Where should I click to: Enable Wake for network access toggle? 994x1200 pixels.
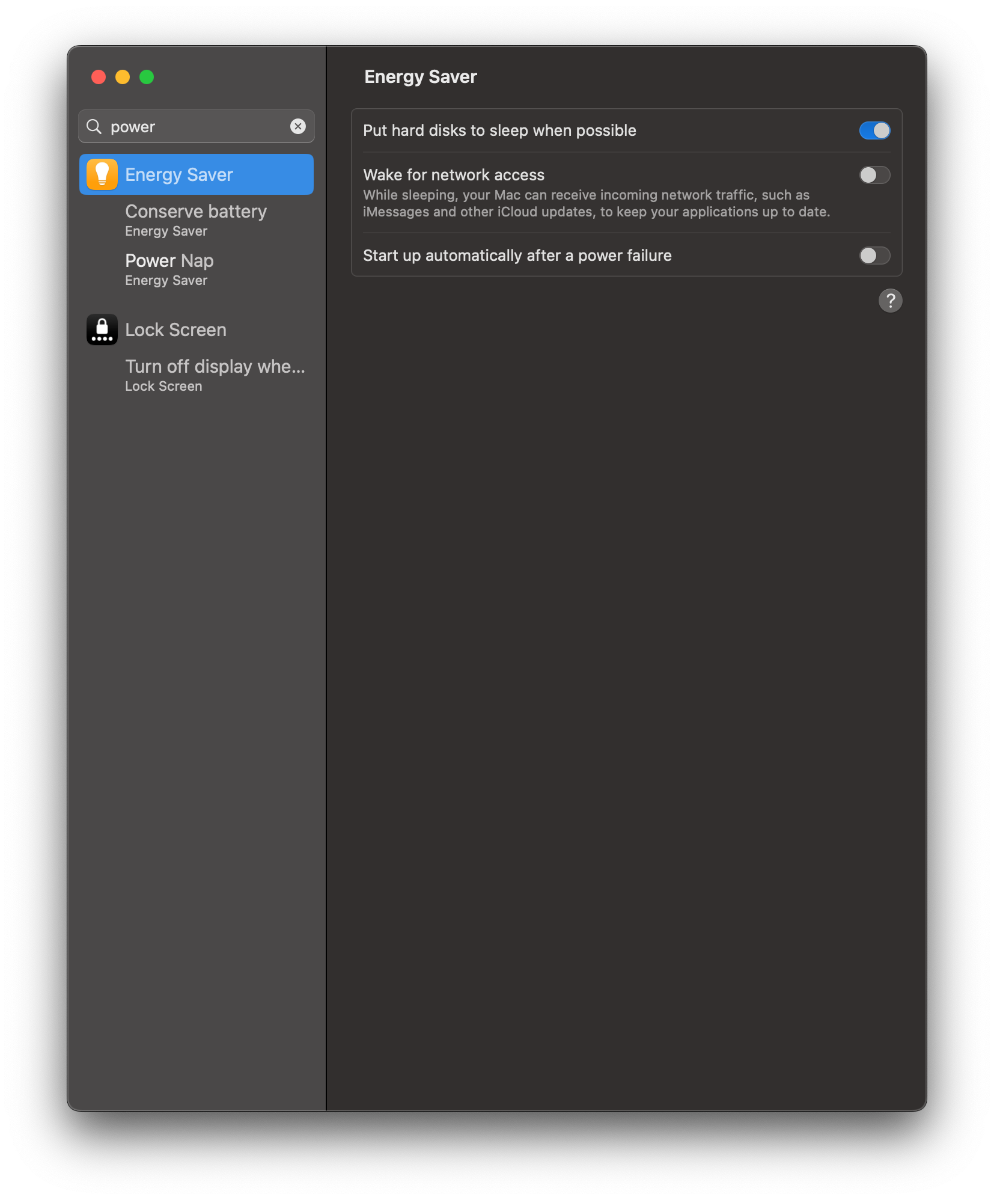tap(874, 175)
